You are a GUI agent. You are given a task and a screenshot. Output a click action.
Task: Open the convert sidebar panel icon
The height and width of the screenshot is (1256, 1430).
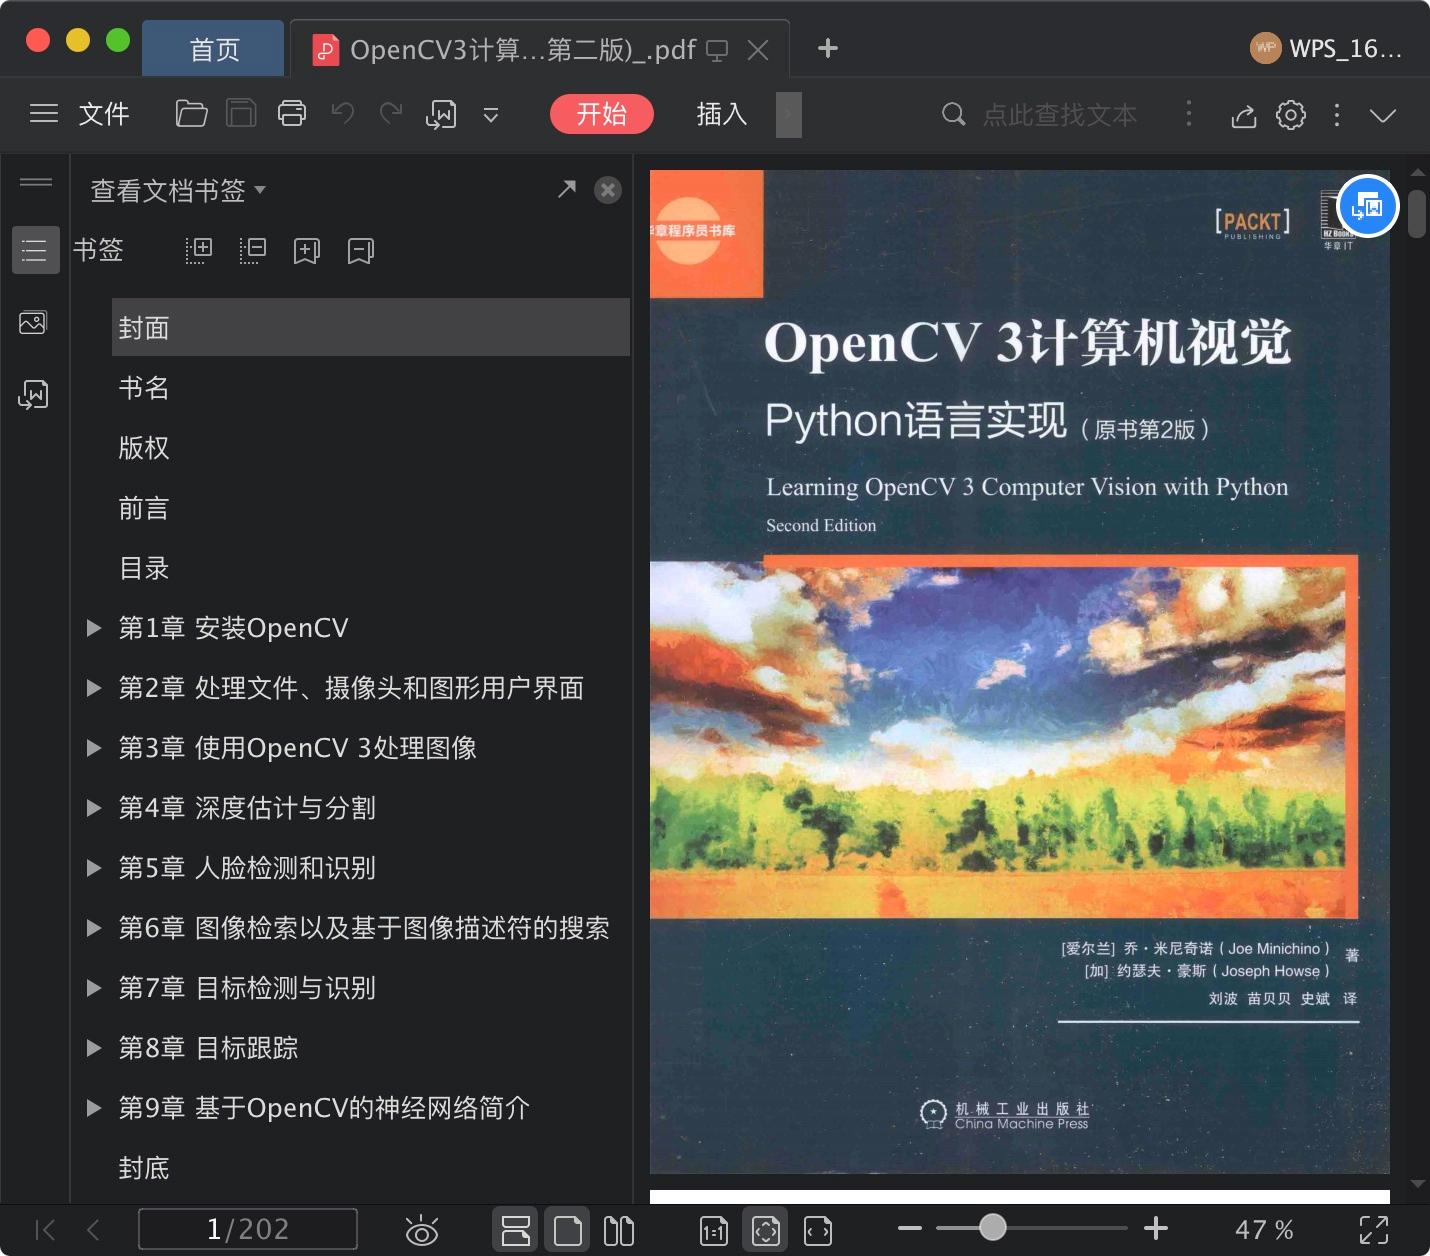[33, 394]
